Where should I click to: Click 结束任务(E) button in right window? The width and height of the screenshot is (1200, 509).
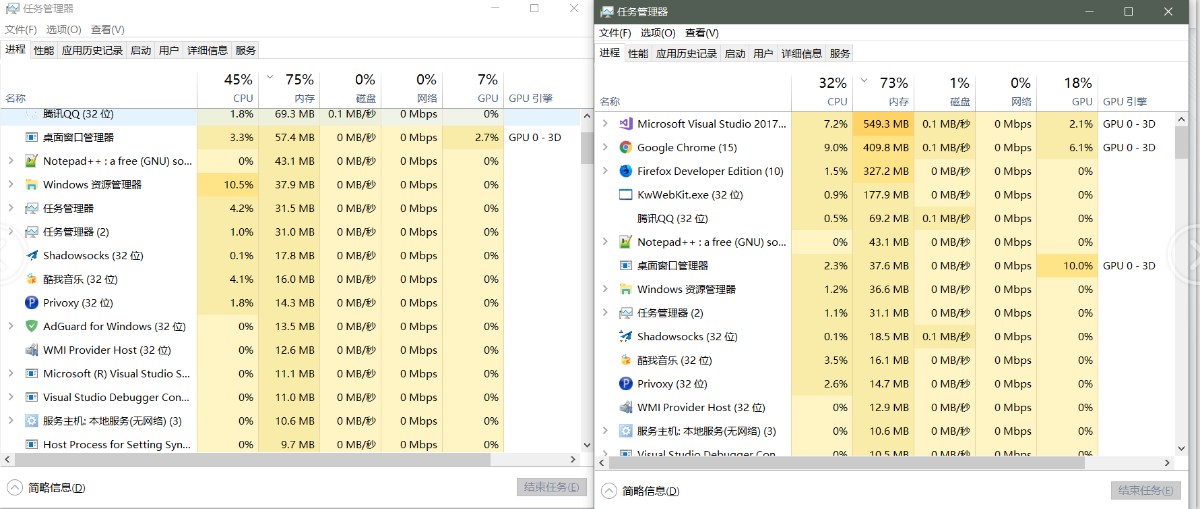click(x=1145, y=491)
